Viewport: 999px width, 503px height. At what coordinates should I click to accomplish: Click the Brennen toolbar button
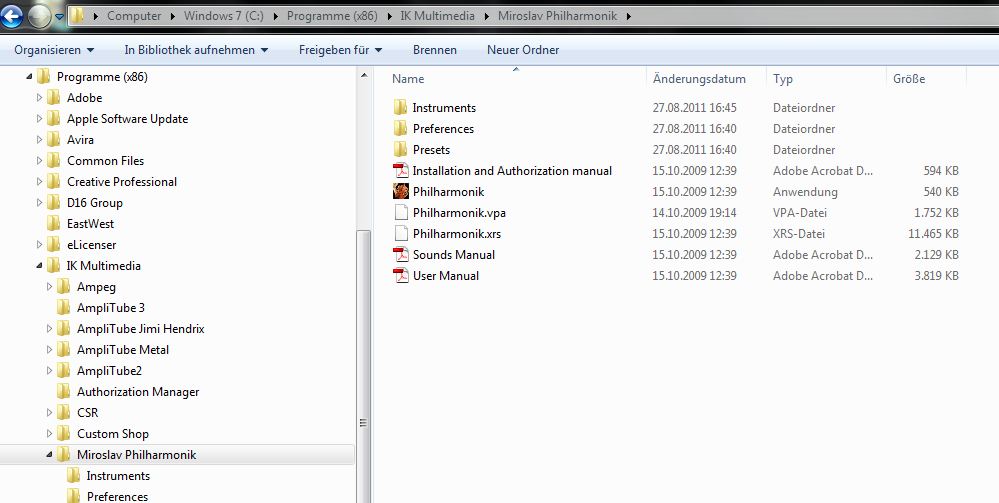click(x=435, y=50)
